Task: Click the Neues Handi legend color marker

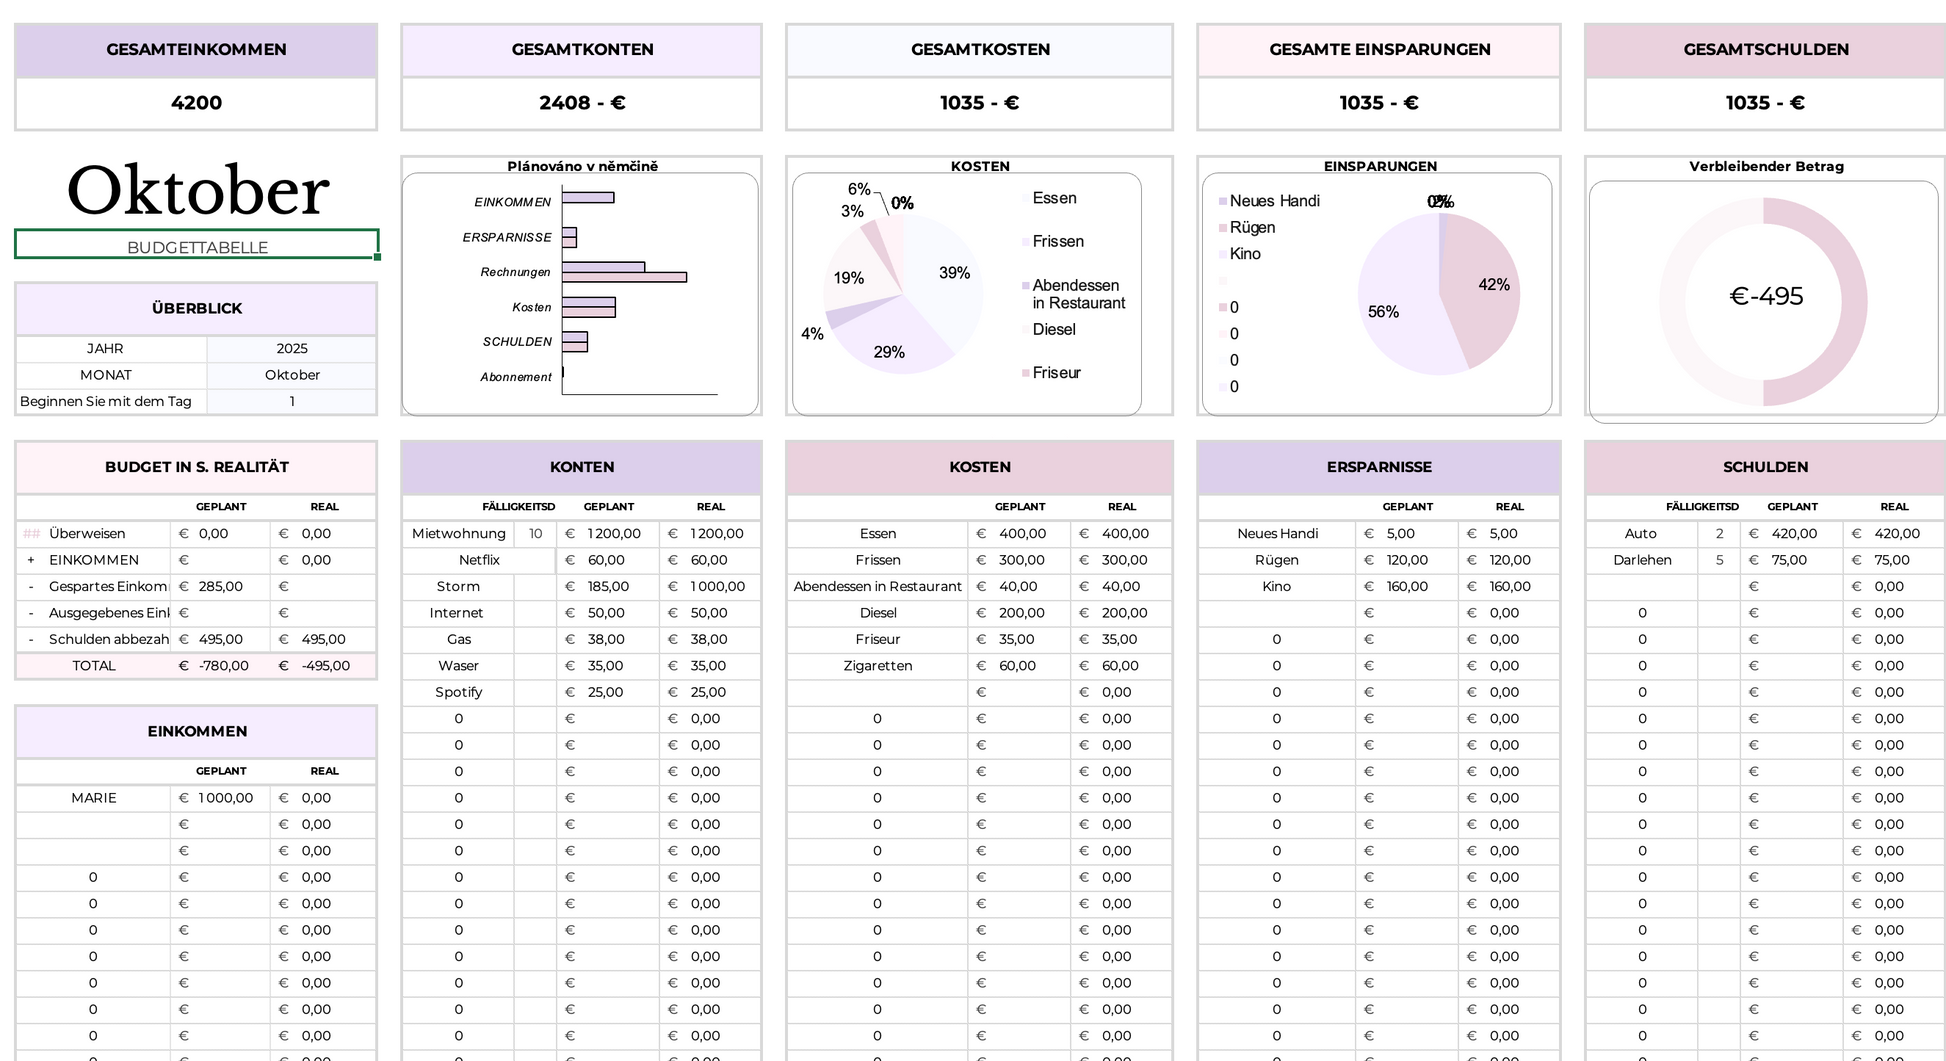Action: (1222, 201)
